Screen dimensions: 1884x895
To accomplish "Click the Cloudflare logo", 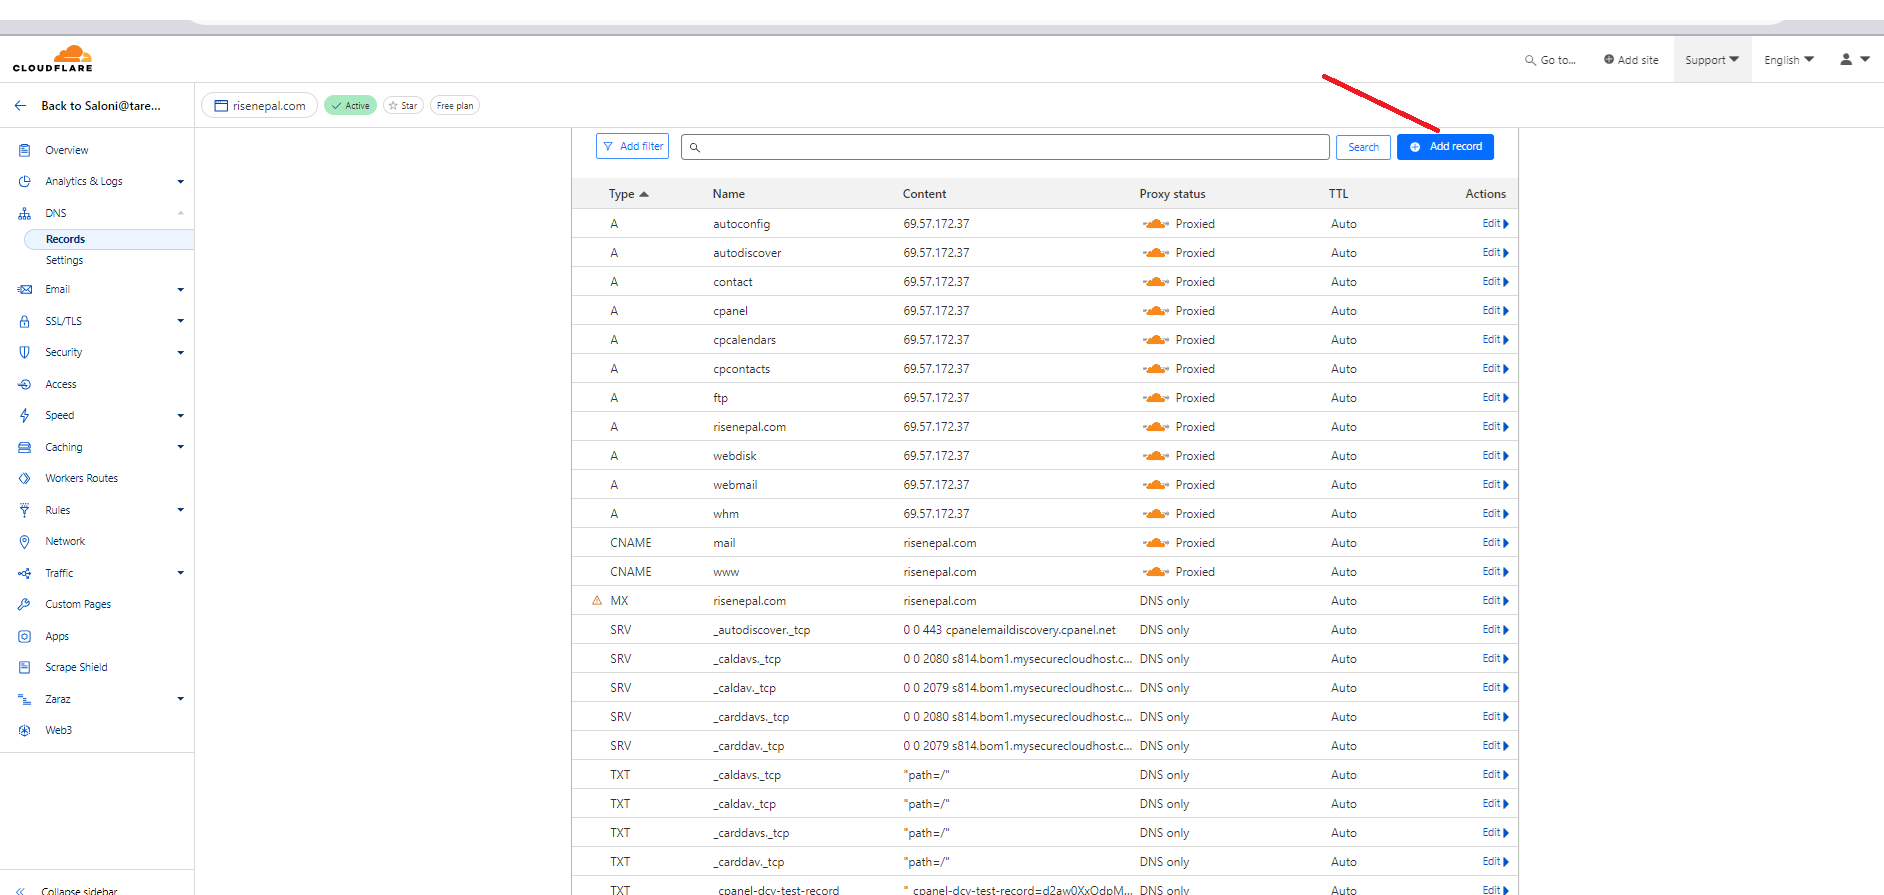I will click(53, 59).
